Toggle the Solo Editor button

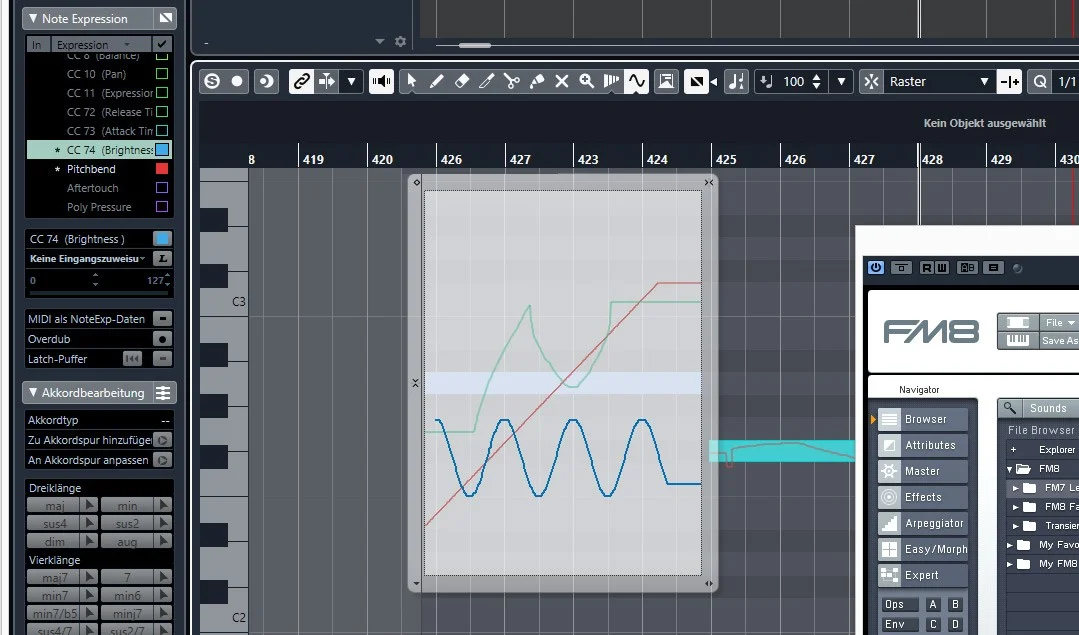tap(212, 81)
